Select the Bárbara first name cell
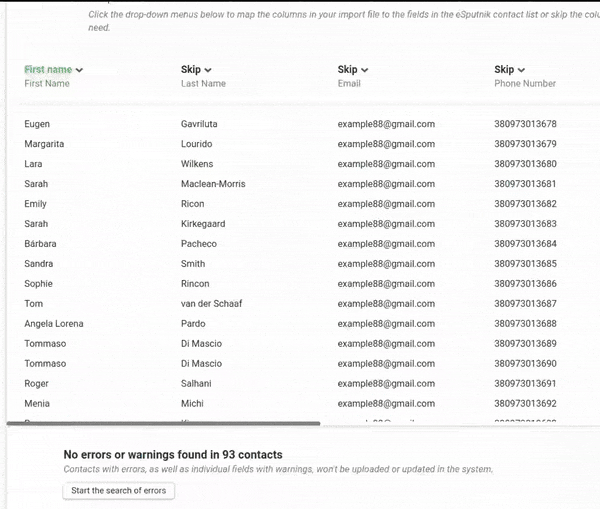Screen dimensions: 600x509 point(41,244)
